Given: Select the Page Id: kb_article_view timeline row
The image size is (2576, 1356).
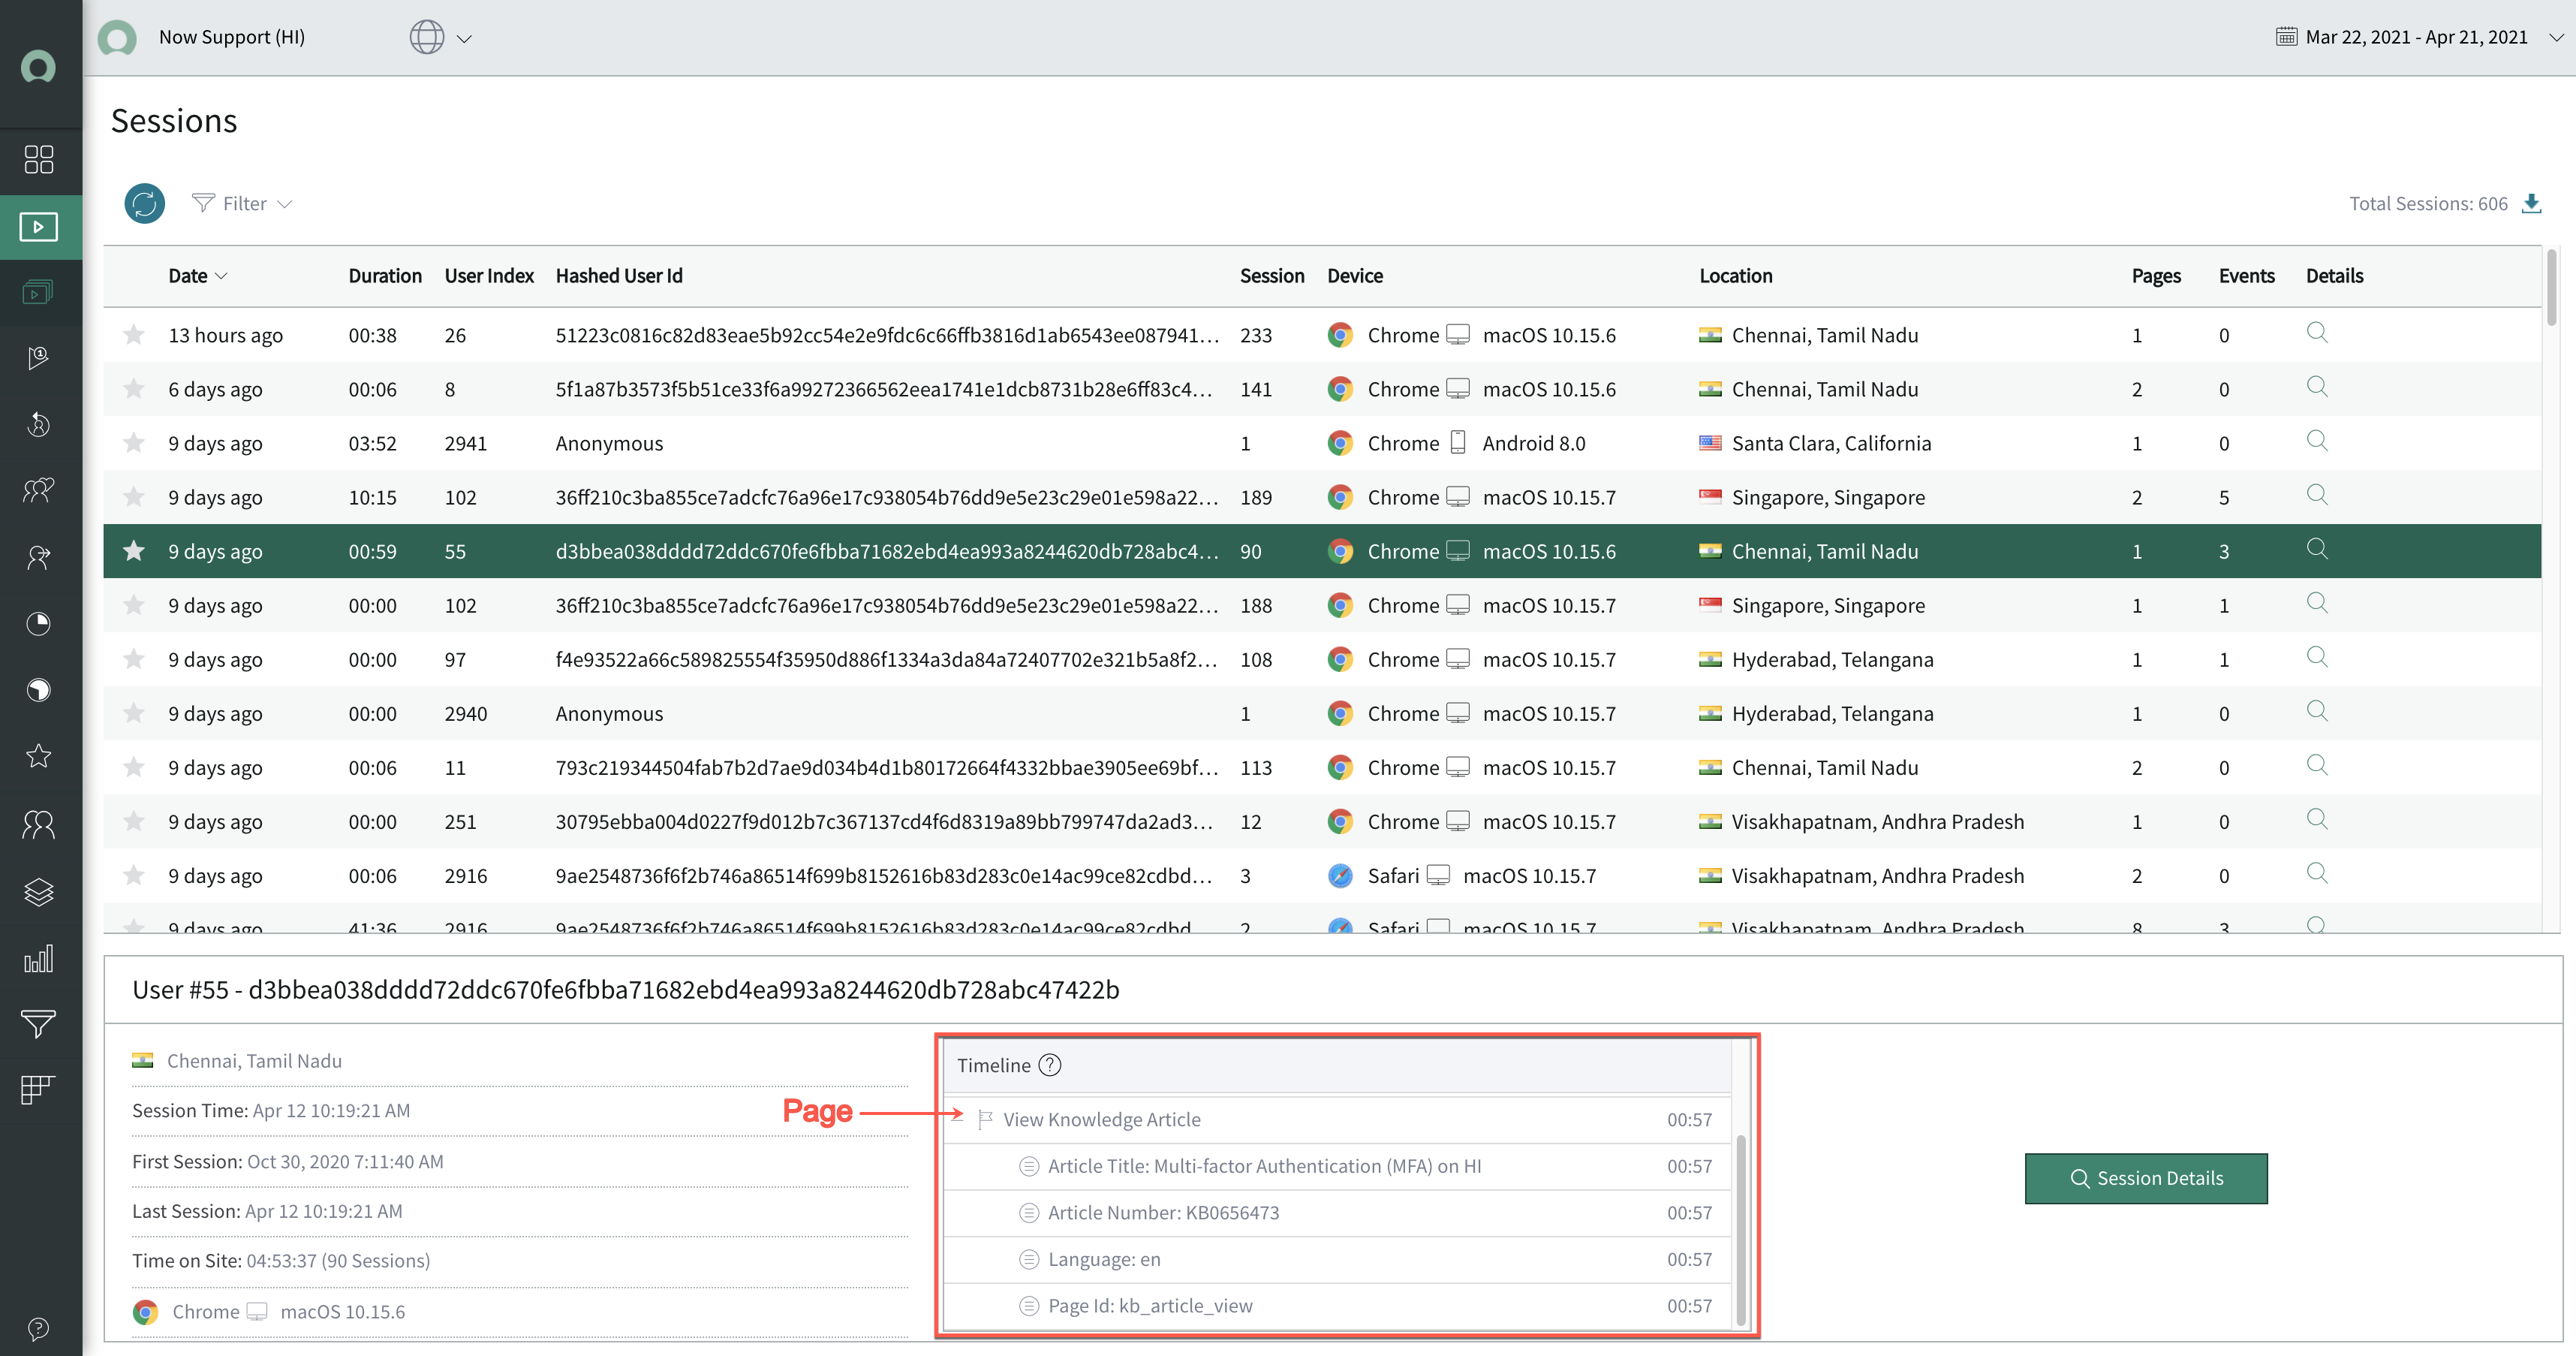Looking at the screenshot, I should [1337, 1306].
